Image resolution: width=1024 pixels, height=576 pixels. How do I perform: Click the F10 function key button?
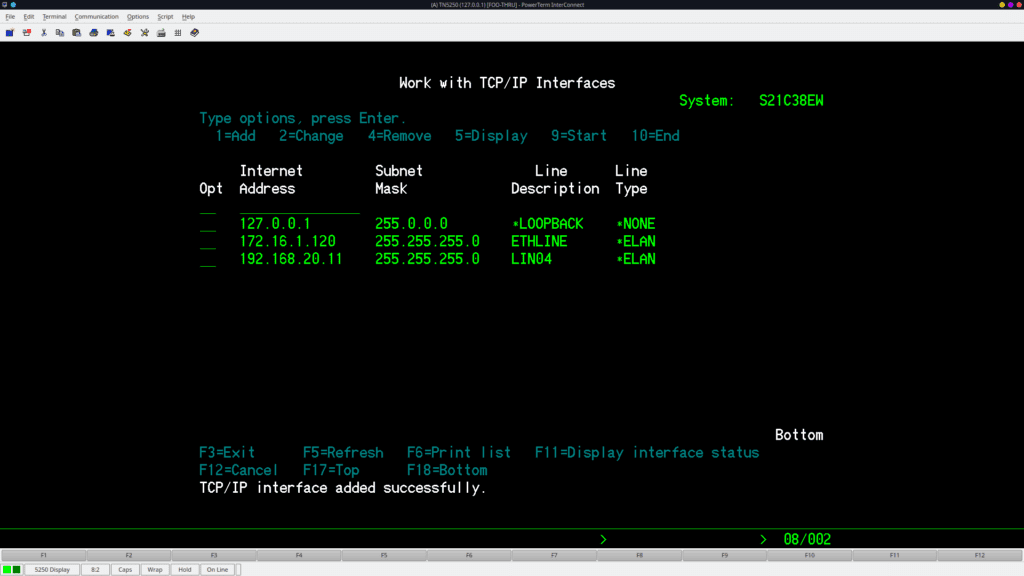[810, 555]
